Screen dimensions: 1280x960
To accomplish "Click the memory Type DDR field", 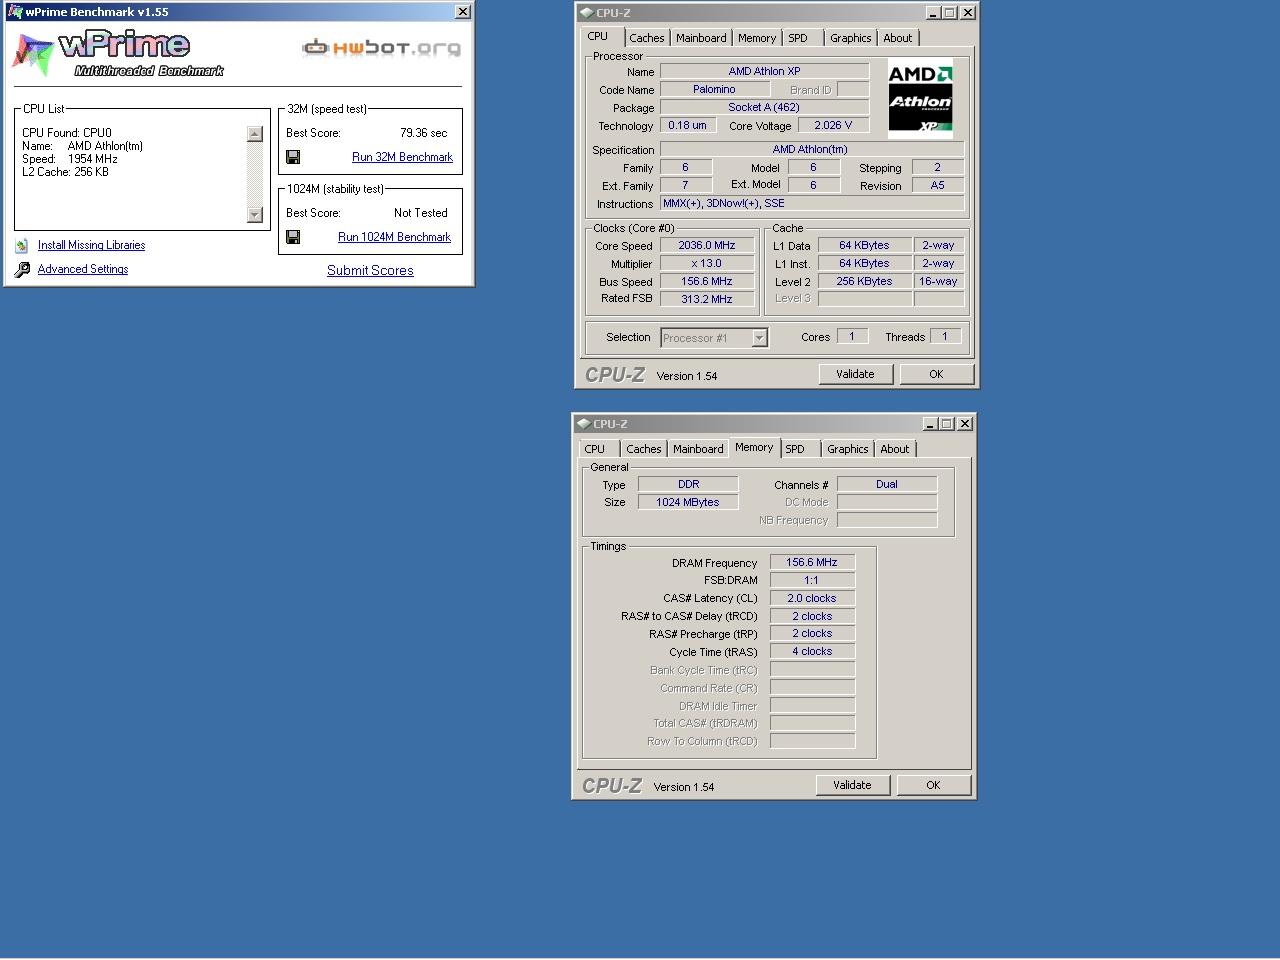I will tap(688, 484).
